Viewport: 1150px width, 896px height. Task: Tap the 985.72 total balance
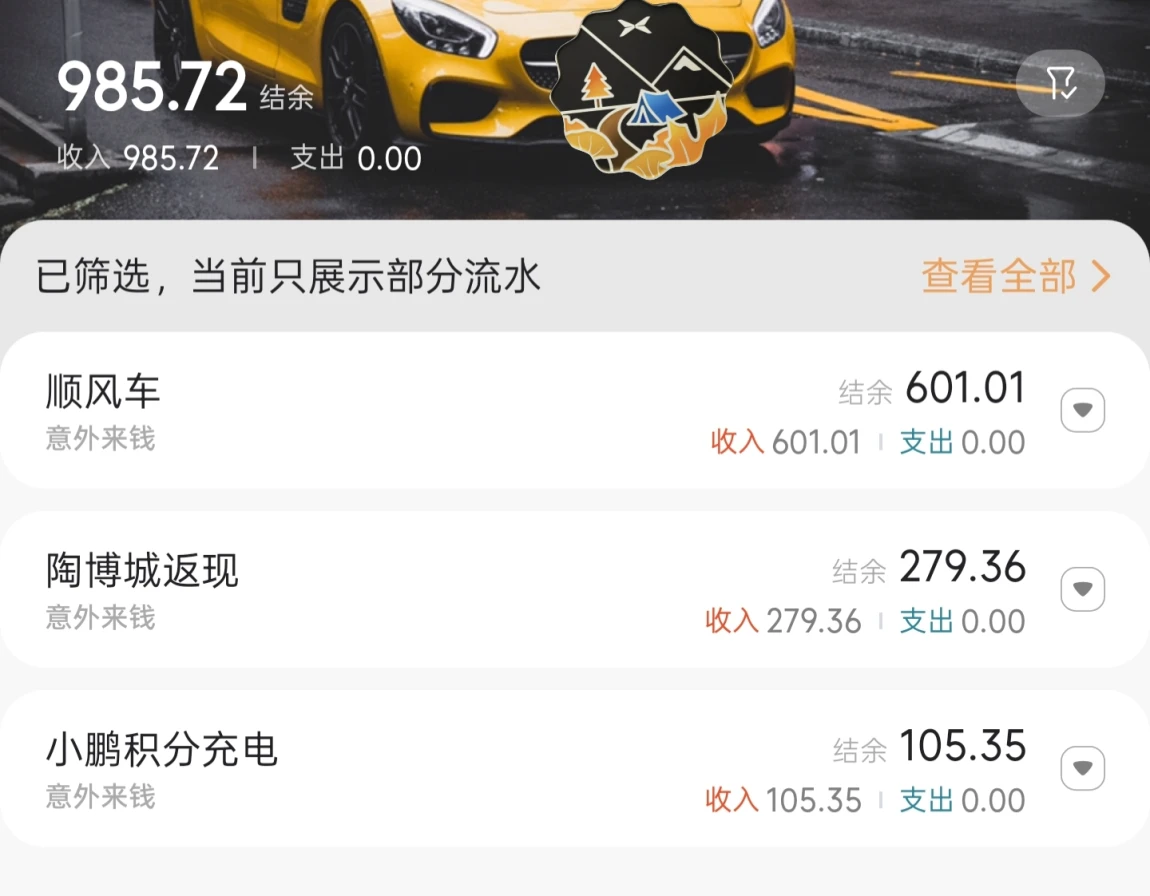coord(152,87)
